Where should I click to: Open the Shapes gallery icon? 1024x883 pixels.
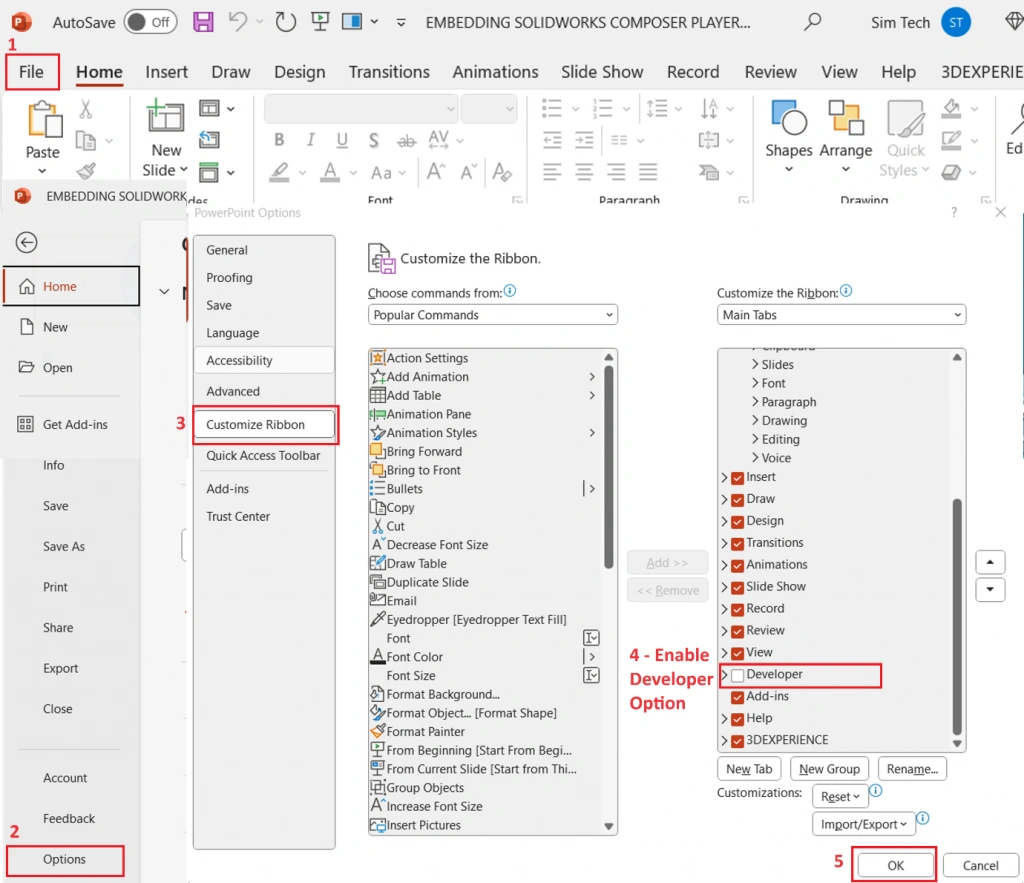[x=789, y=118]
